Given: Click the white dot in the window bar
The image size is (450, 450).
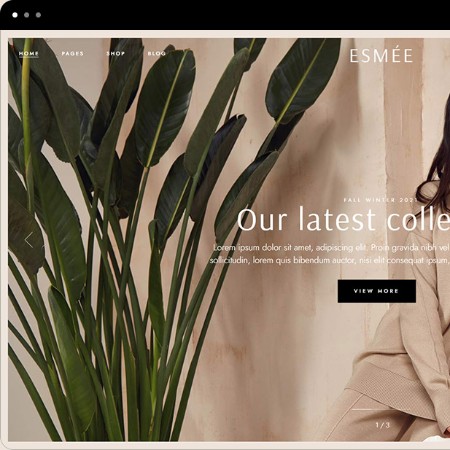Looking at the screenshot, I should (15, 15).
